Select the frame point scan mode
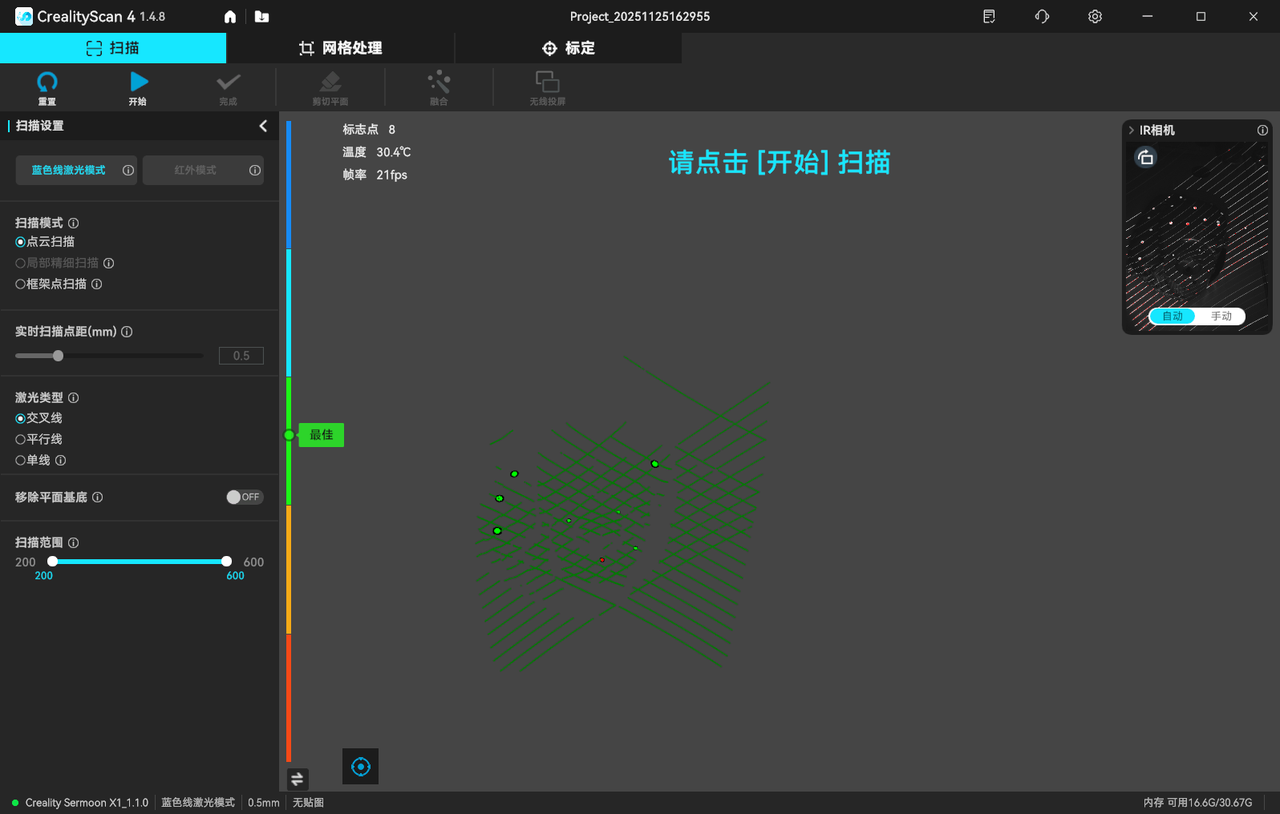Screen dimensions: 1280x814 tap(21, 284)
